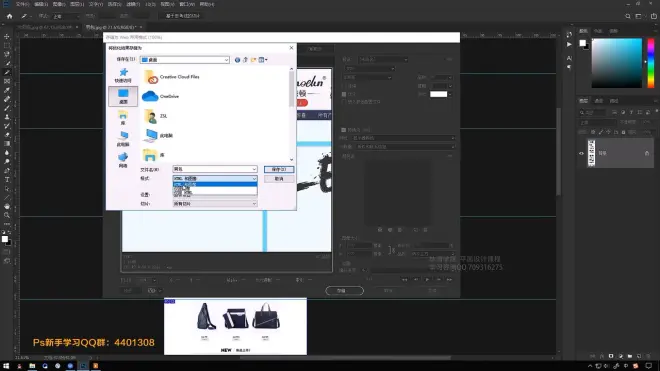Switch to the first document tab
The image size is (660, 371).
[48, 27]
